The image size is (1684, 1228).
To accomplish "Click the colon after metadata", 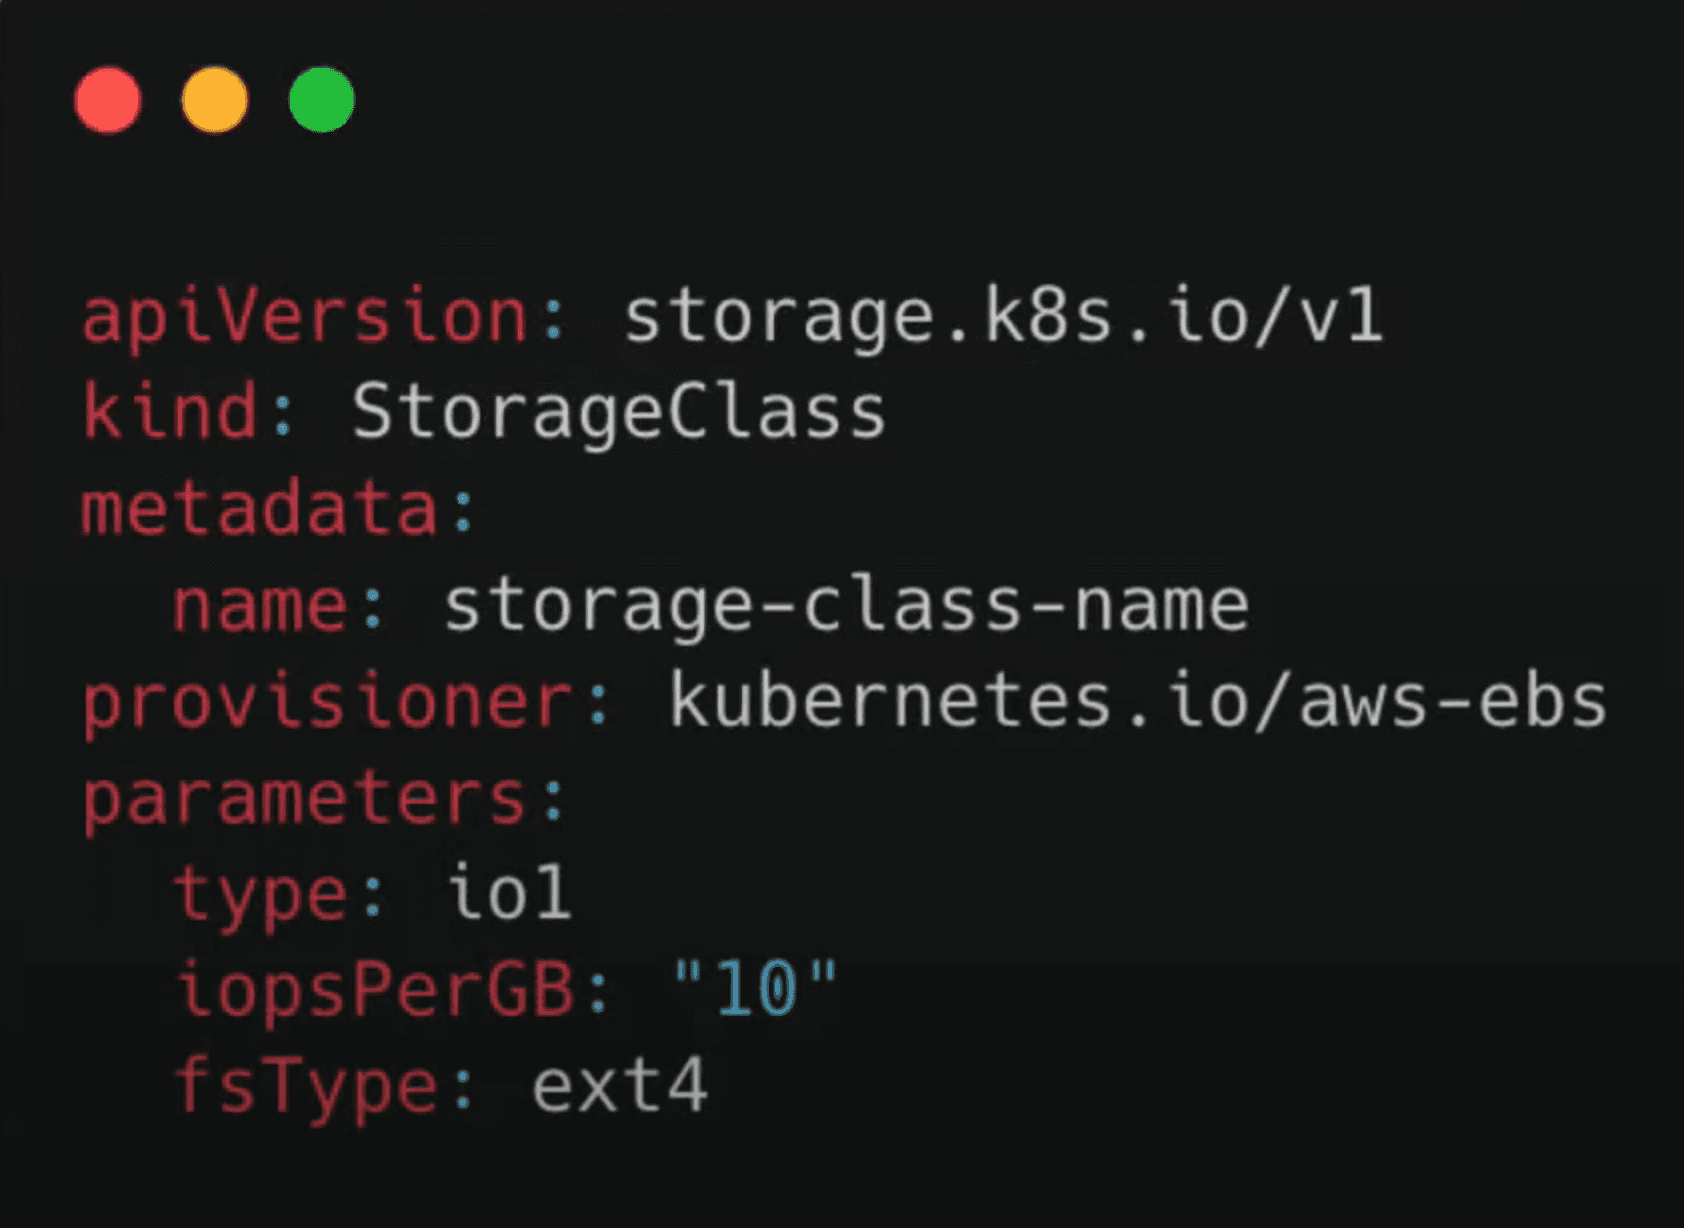I will coord(463,510).
